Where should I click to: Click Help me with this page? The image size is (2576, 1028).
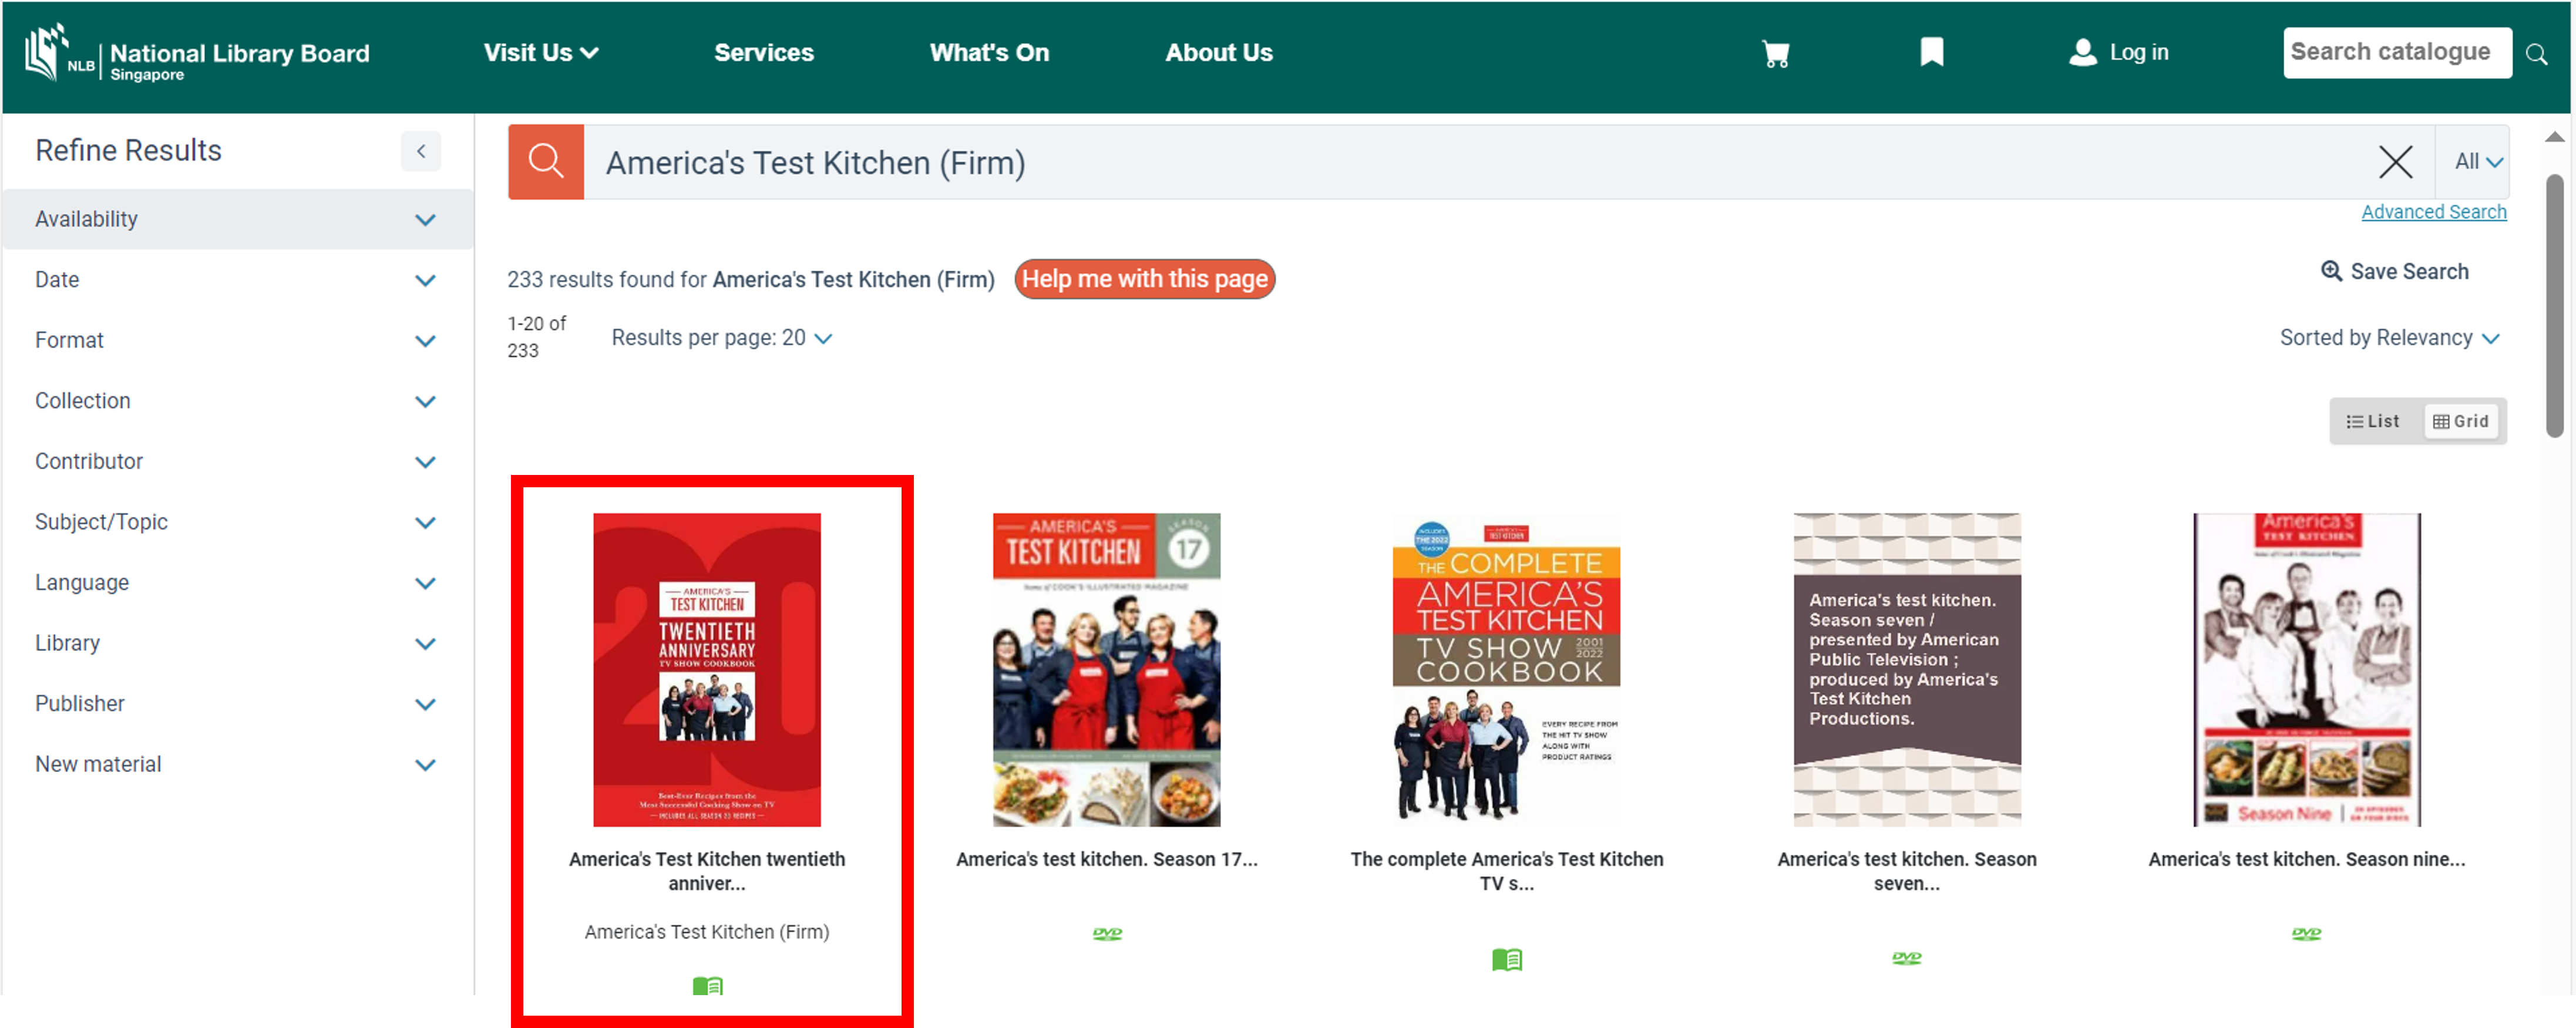(x=1144, y=279)
